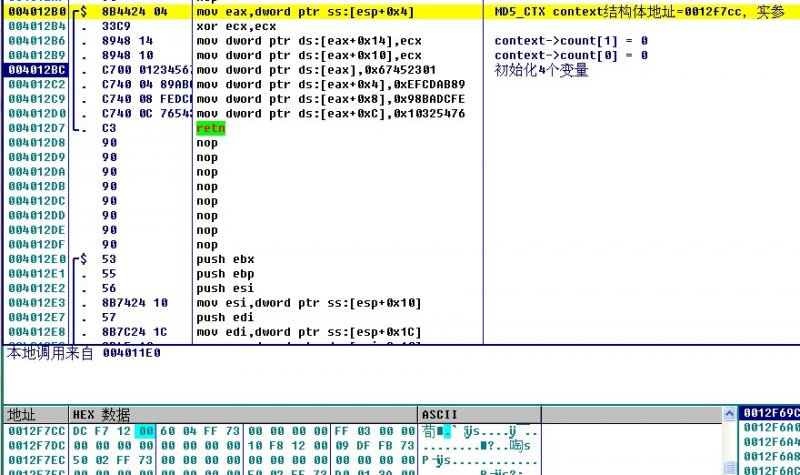
Task: Click the green-highlighted retn instruction
Action: click(x=211, y=128)
